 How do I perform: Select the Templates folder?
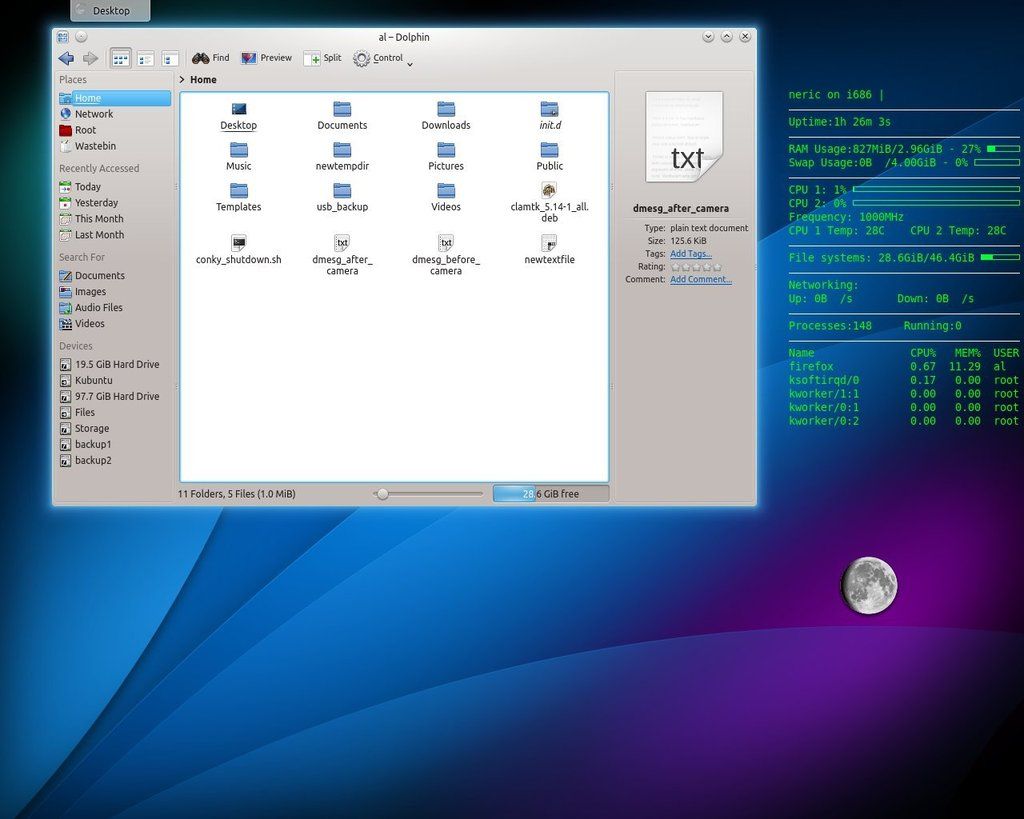pyautogui.click(x=238, y=198)
